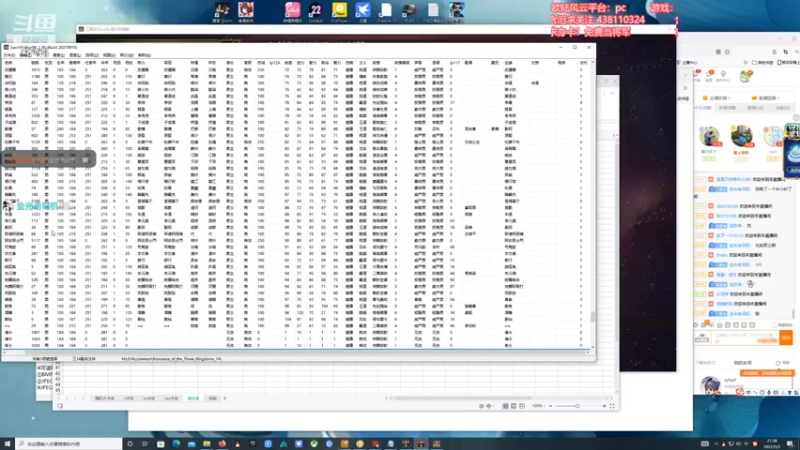The width and height of the screenshot is (800, 450).
Task: Select the first sheet tab in the spreadsheet window
Action: [x=105, y=398]
